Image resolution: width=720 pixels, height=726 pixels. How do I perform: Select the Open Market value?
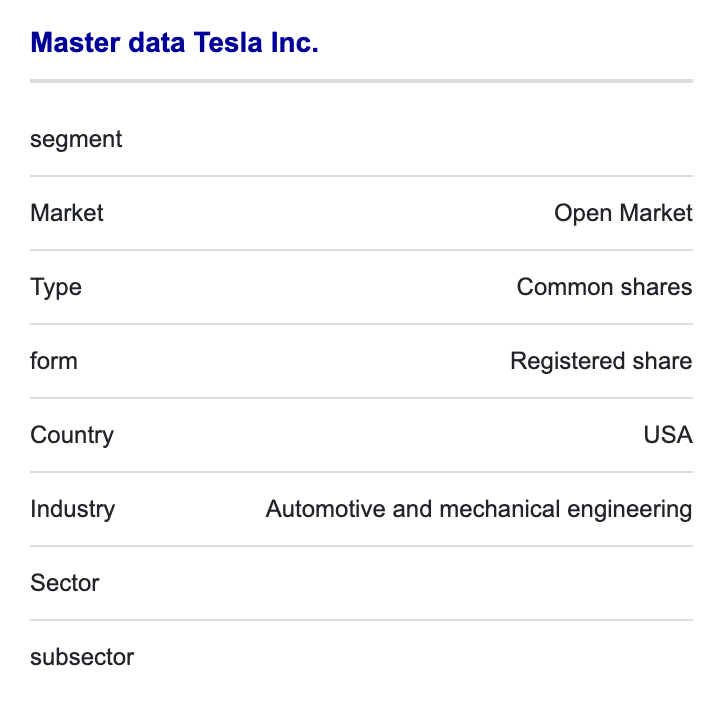[x=623, y=213]
